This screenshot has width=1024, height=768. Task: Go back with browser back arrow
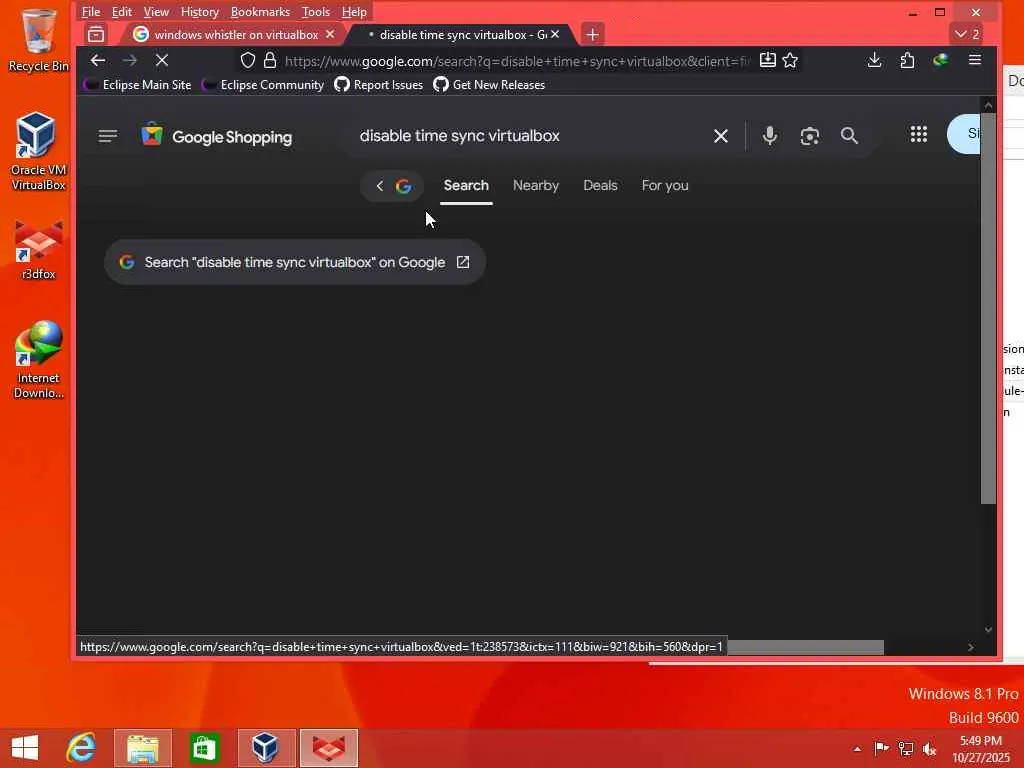point(98,61)
